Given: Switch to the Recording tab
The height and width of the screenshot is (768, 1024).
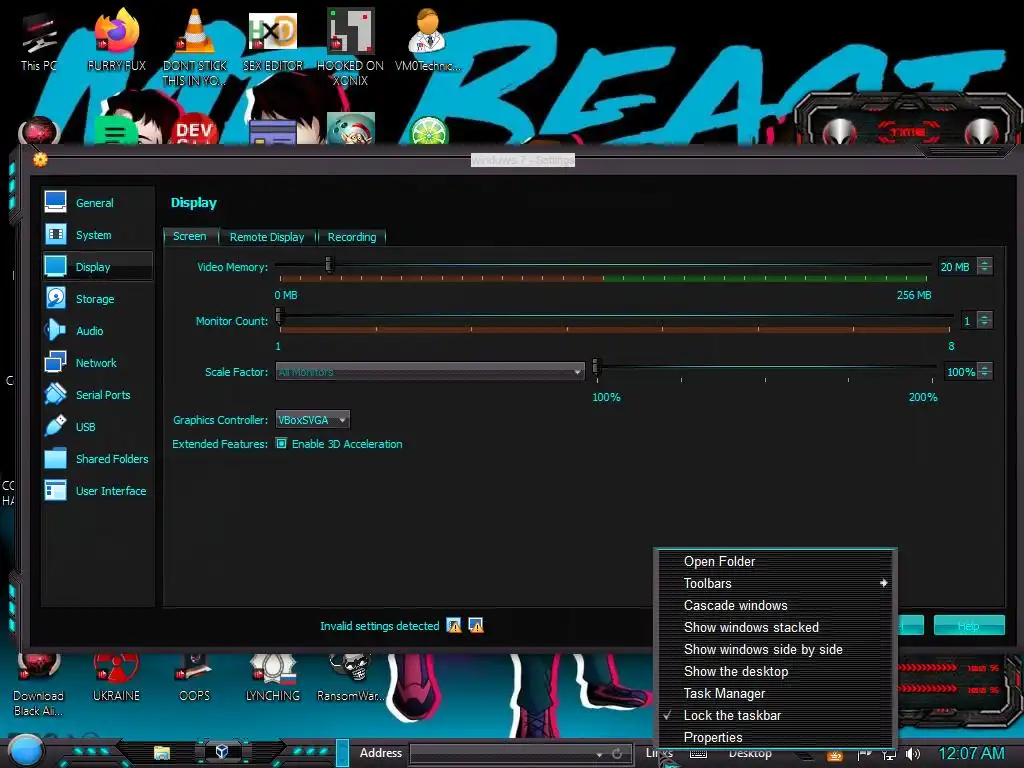Looking at the screenshot, I should [352, 236].
